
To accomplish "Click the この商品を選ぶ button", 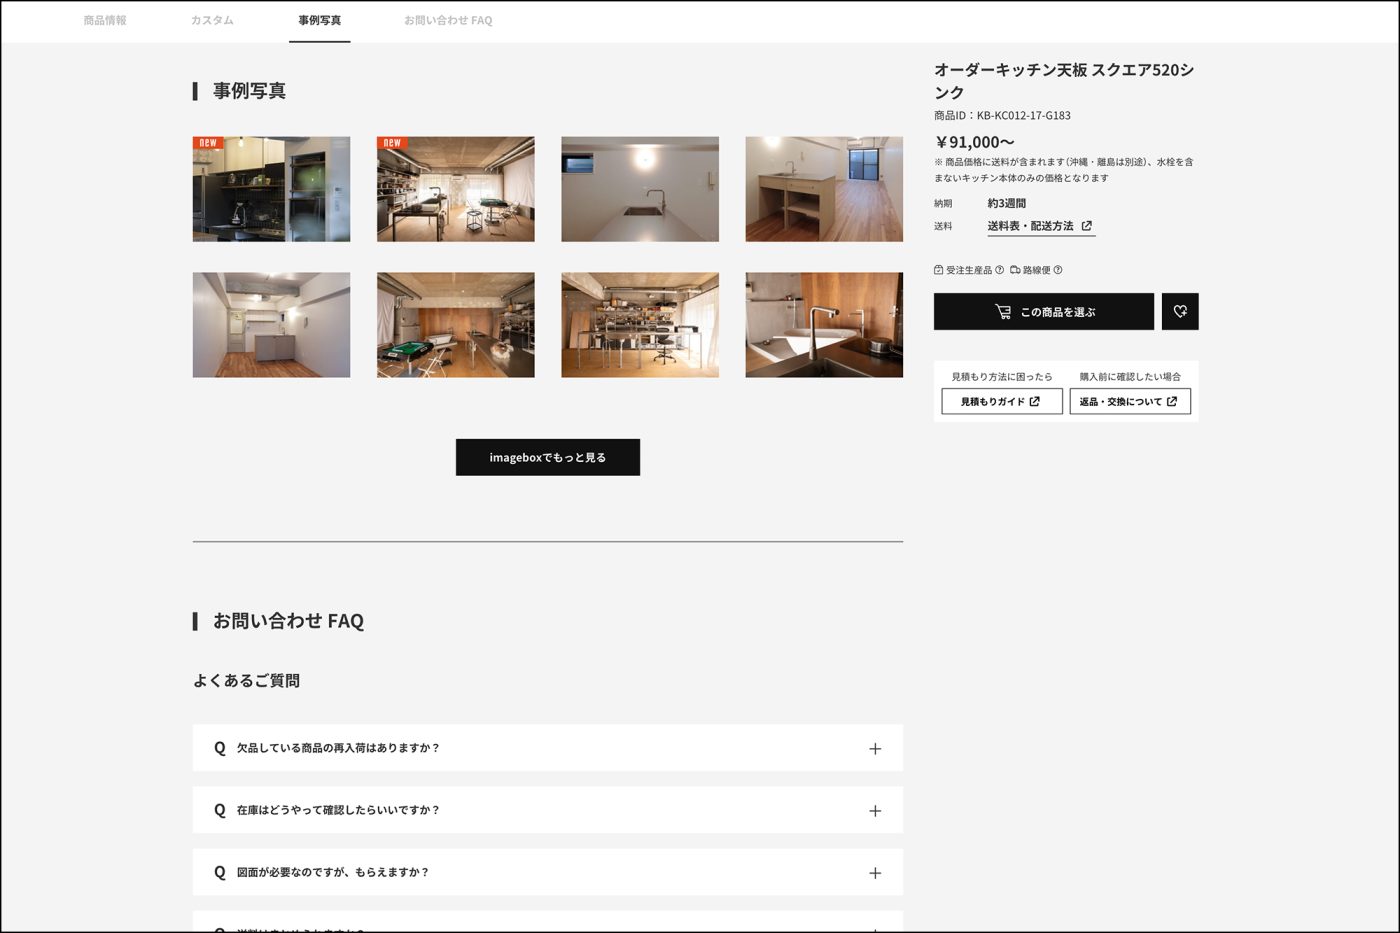I will coord(1044,311).
